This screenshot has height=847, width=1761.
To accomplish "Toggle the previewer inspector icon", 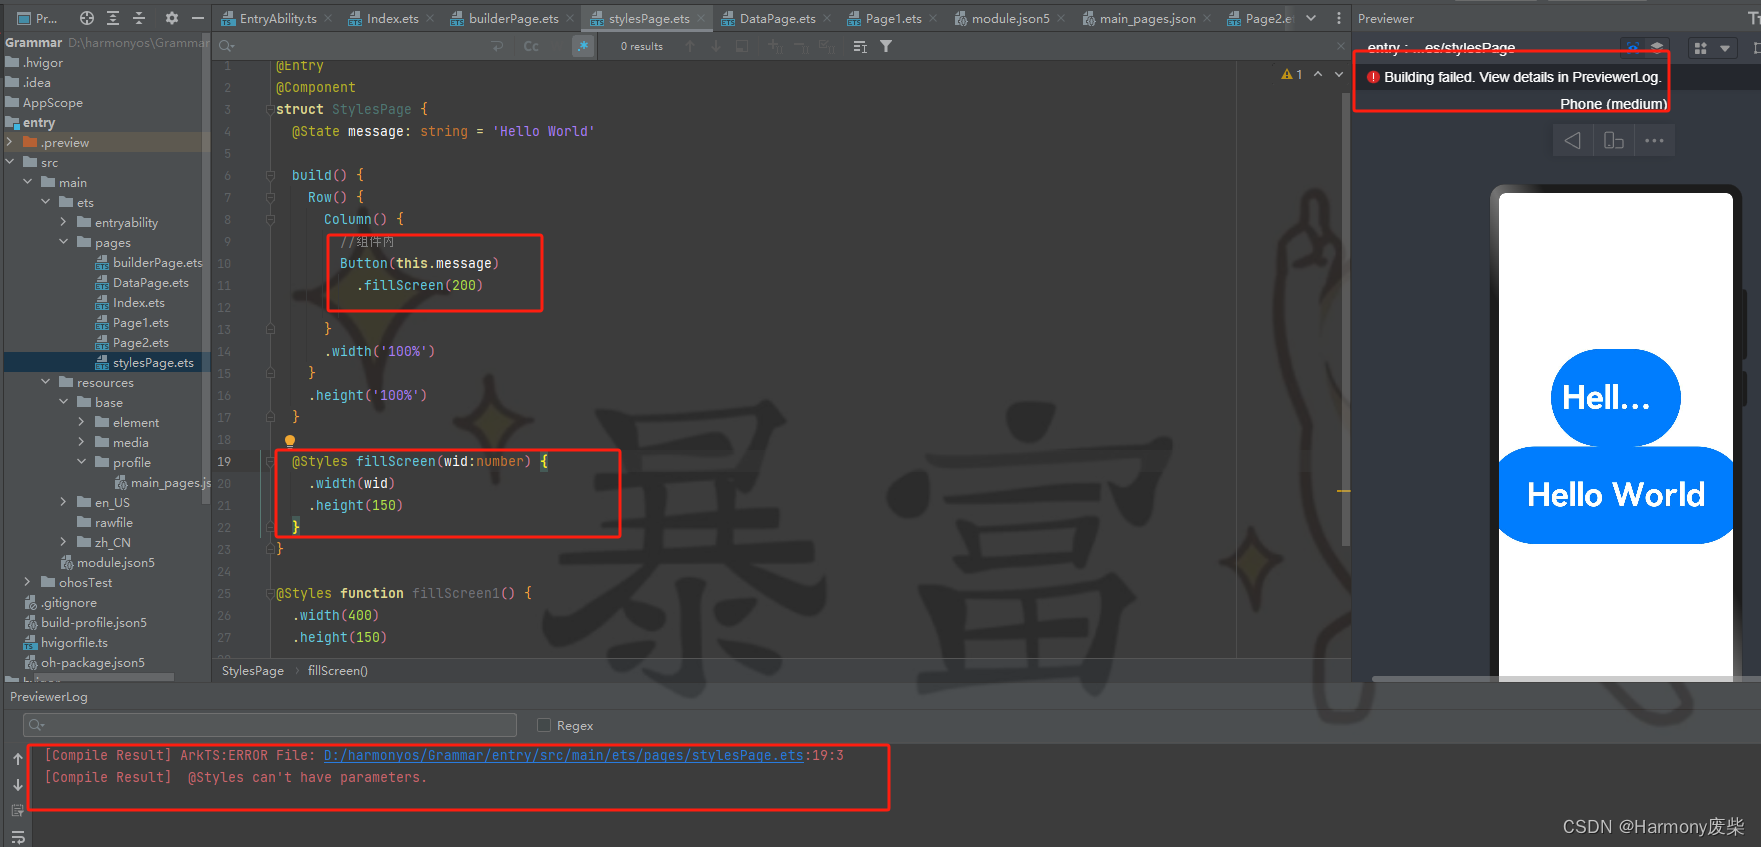I will coord(1633,47).
